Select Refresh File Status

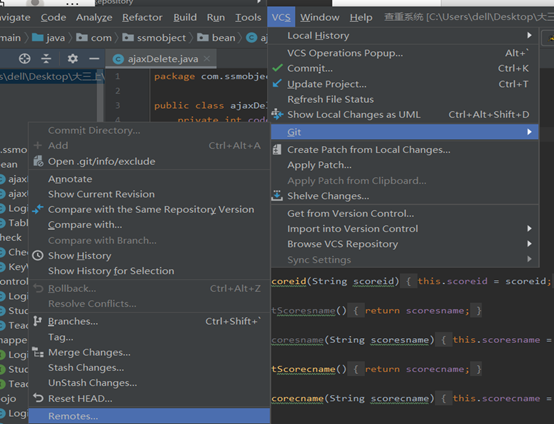404,99
